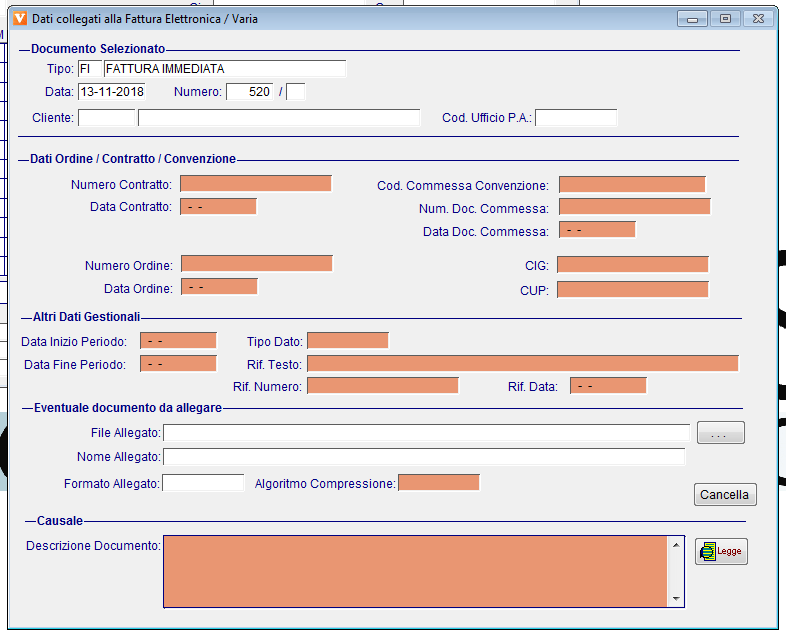Click the Rif. Testo text field

(522, 364)
